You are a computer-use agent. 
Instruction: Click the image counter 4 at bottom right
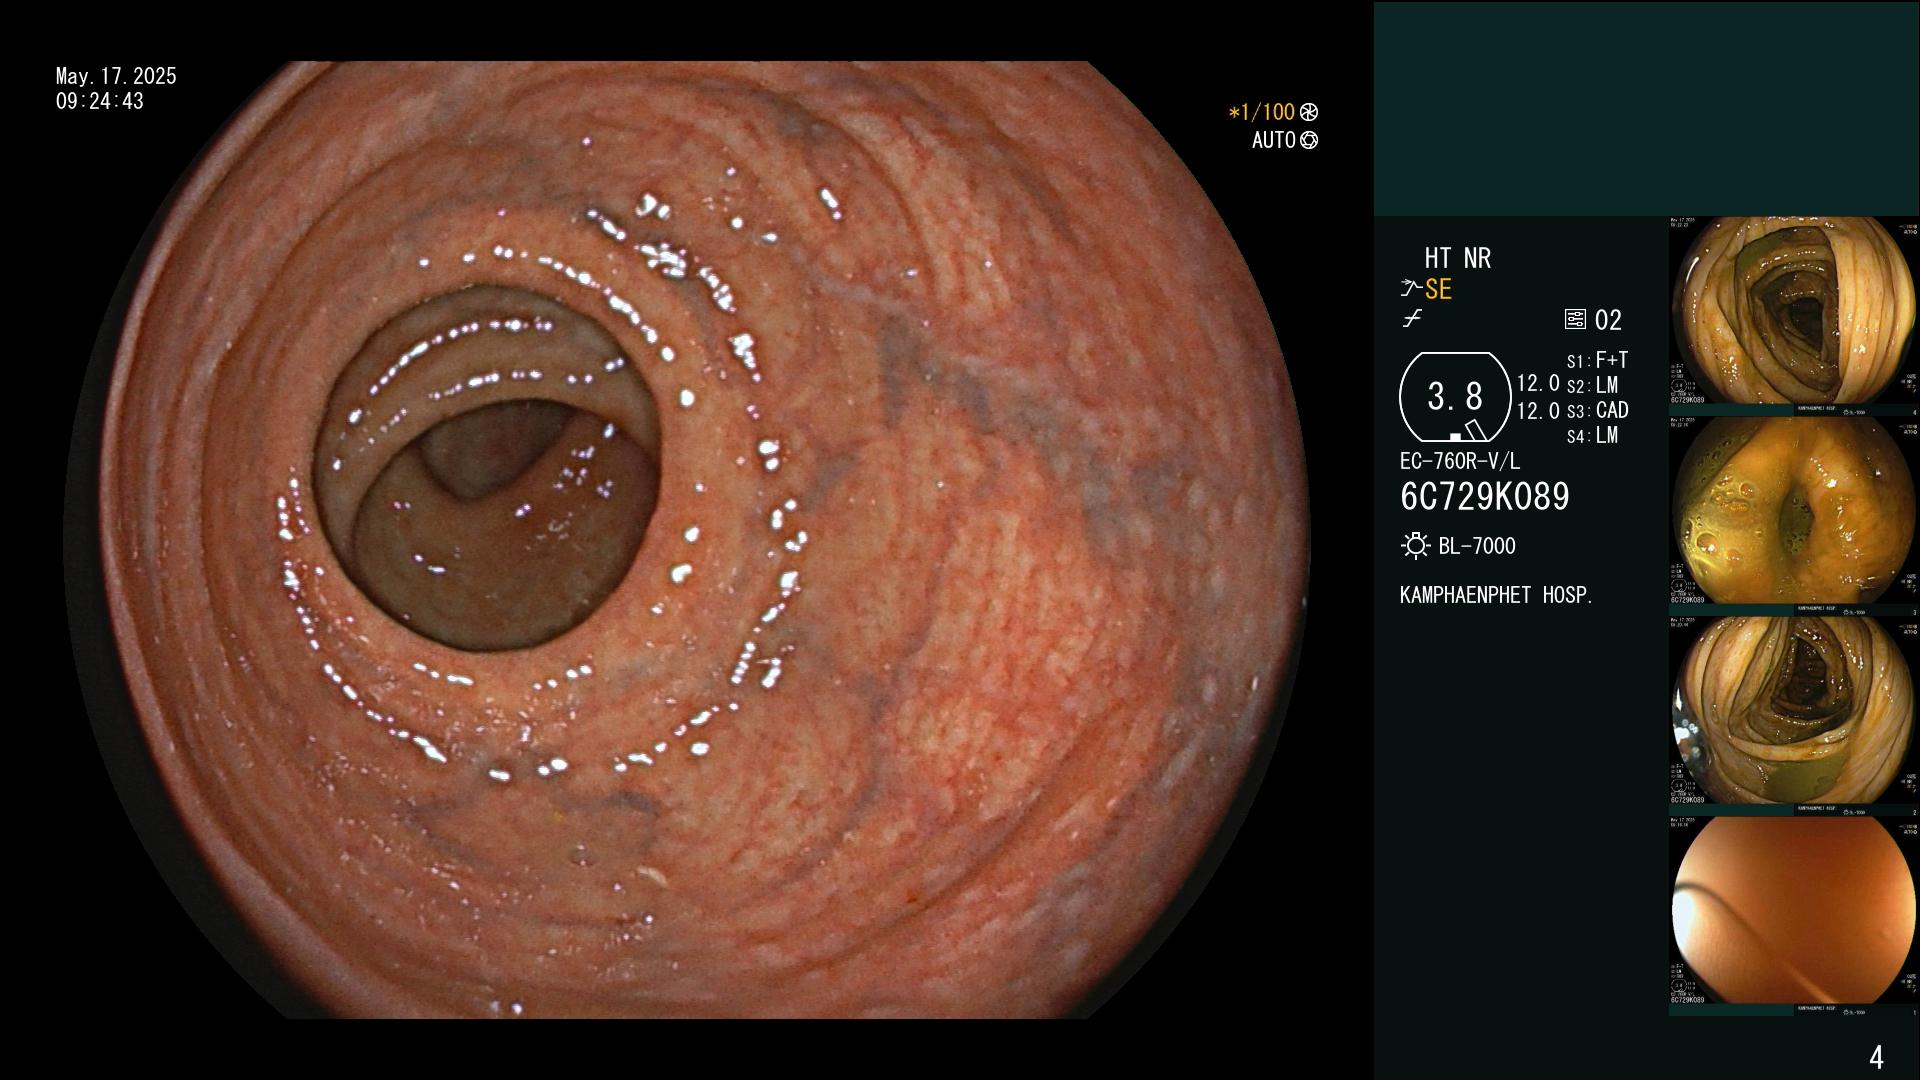coord(1876,1057)
